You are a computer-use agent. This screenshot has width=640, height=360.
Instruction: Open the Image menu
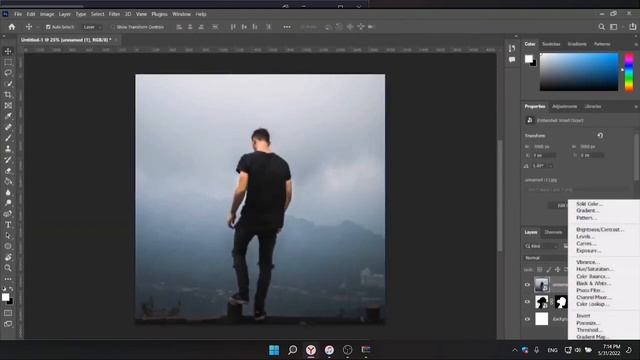pyautogui.click(x=47, y=14)
